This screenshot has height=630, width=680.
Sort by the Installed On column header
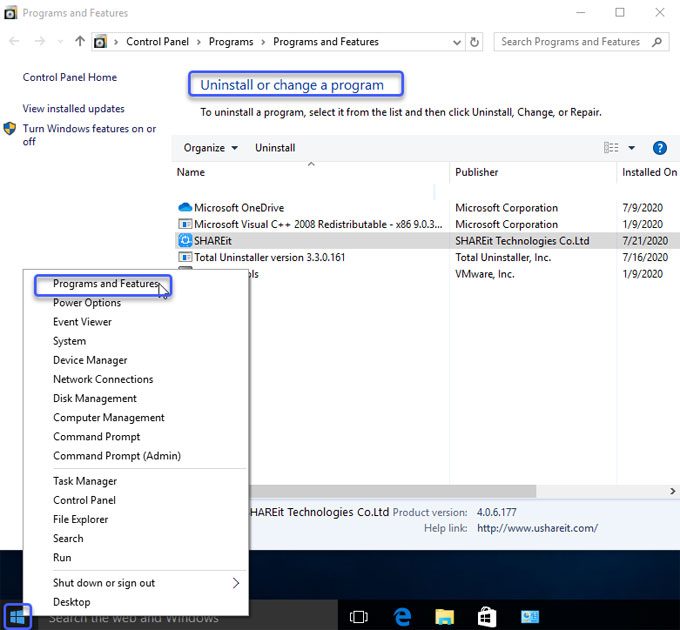(649, 172)
